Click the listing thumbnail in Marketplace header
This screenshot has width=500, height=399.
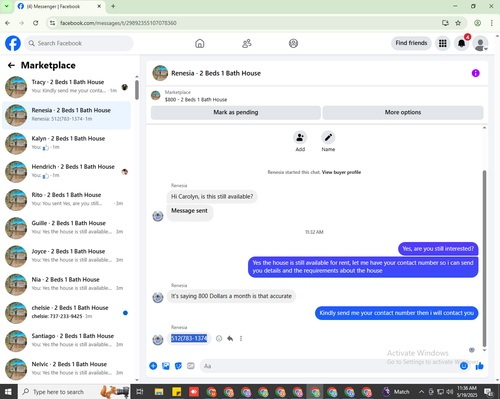pos(156,96)
